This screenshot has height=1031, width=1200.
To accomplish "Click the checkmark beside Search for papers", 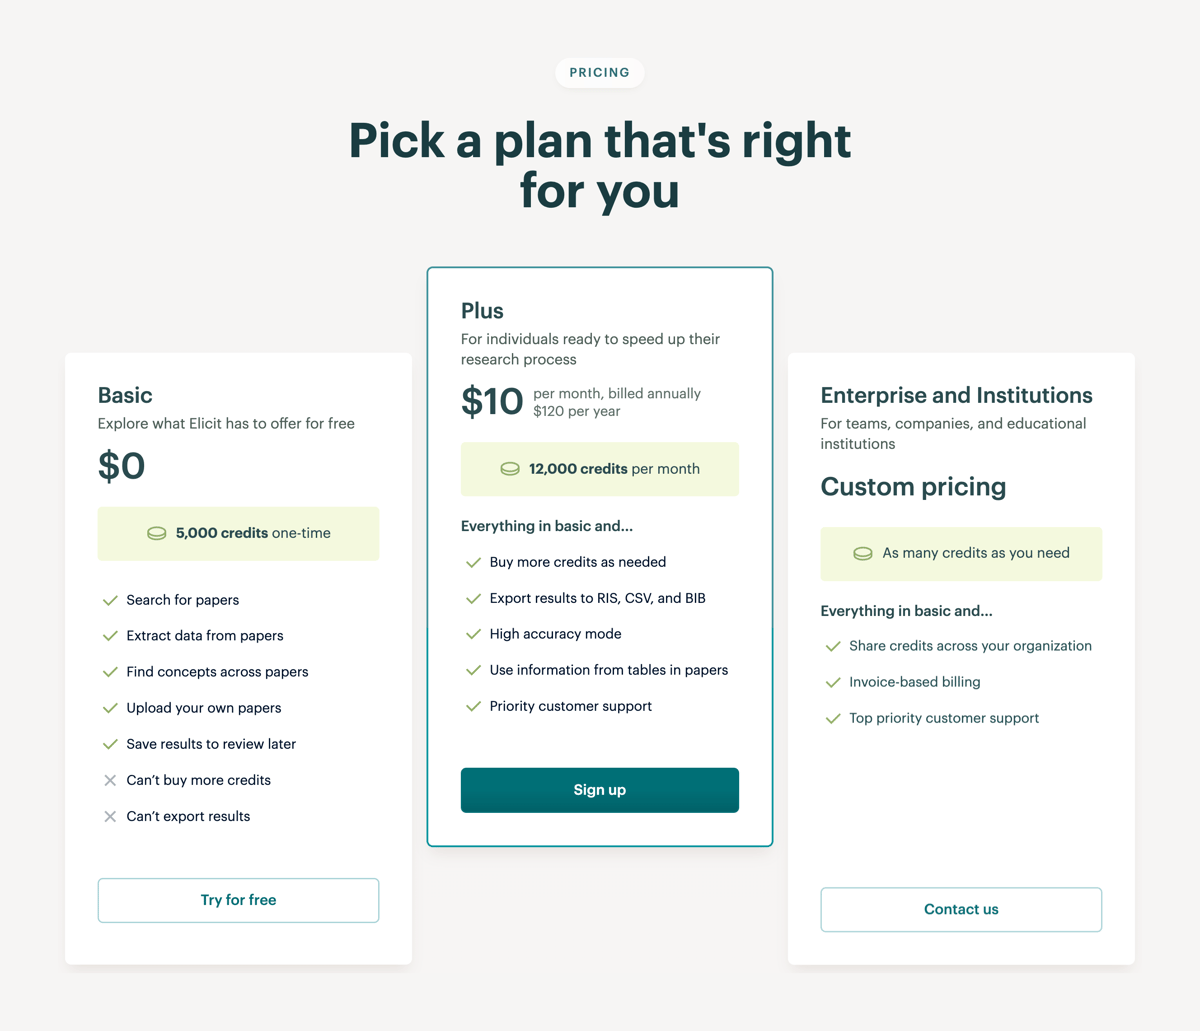I will tap(109, 600).
